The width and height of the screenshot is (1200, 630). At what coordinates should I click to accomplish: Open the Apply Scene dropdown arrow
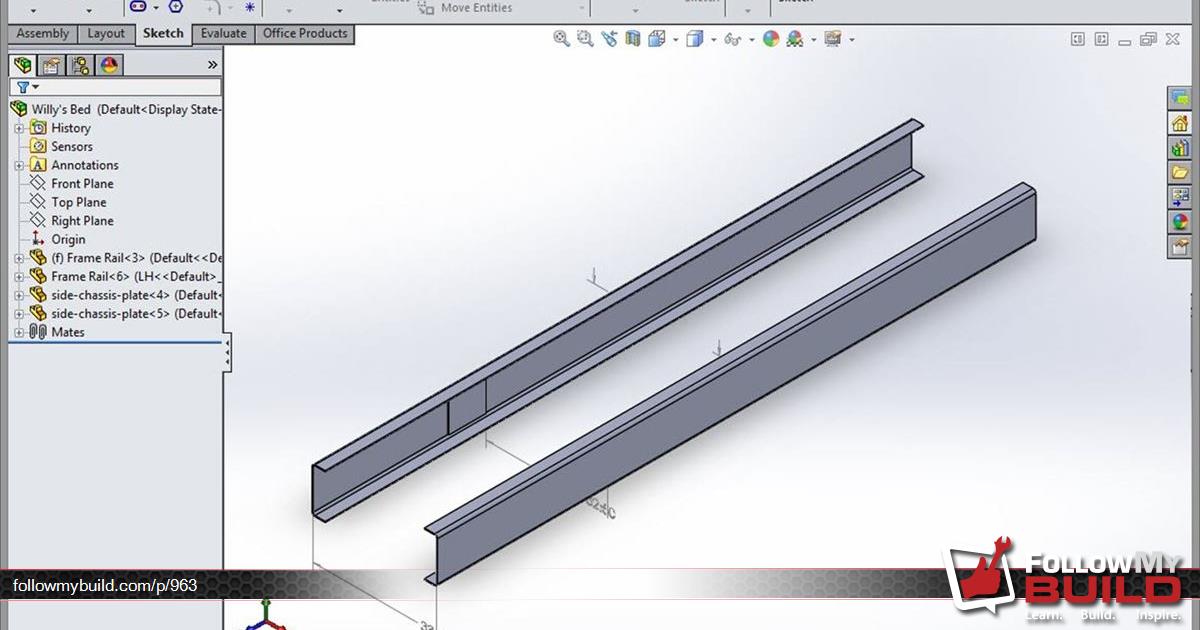(x=814, y=40)
